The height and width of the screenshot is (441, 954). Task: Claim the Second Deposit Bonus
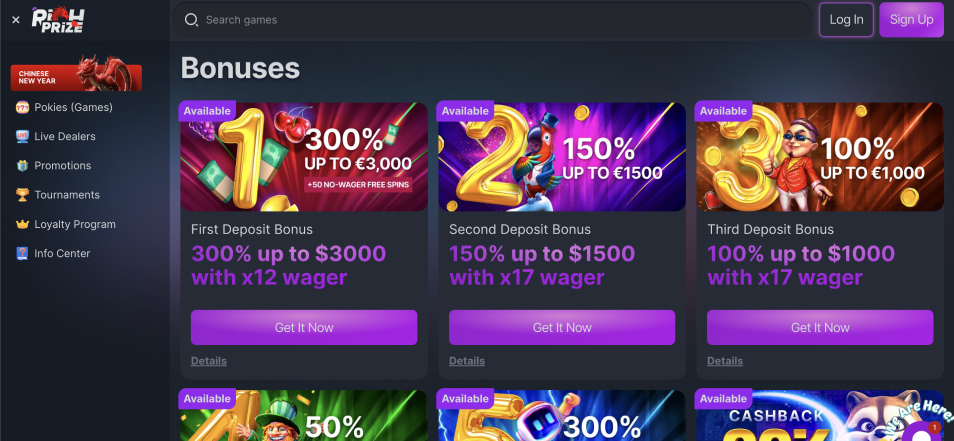(x=562, y=327)
